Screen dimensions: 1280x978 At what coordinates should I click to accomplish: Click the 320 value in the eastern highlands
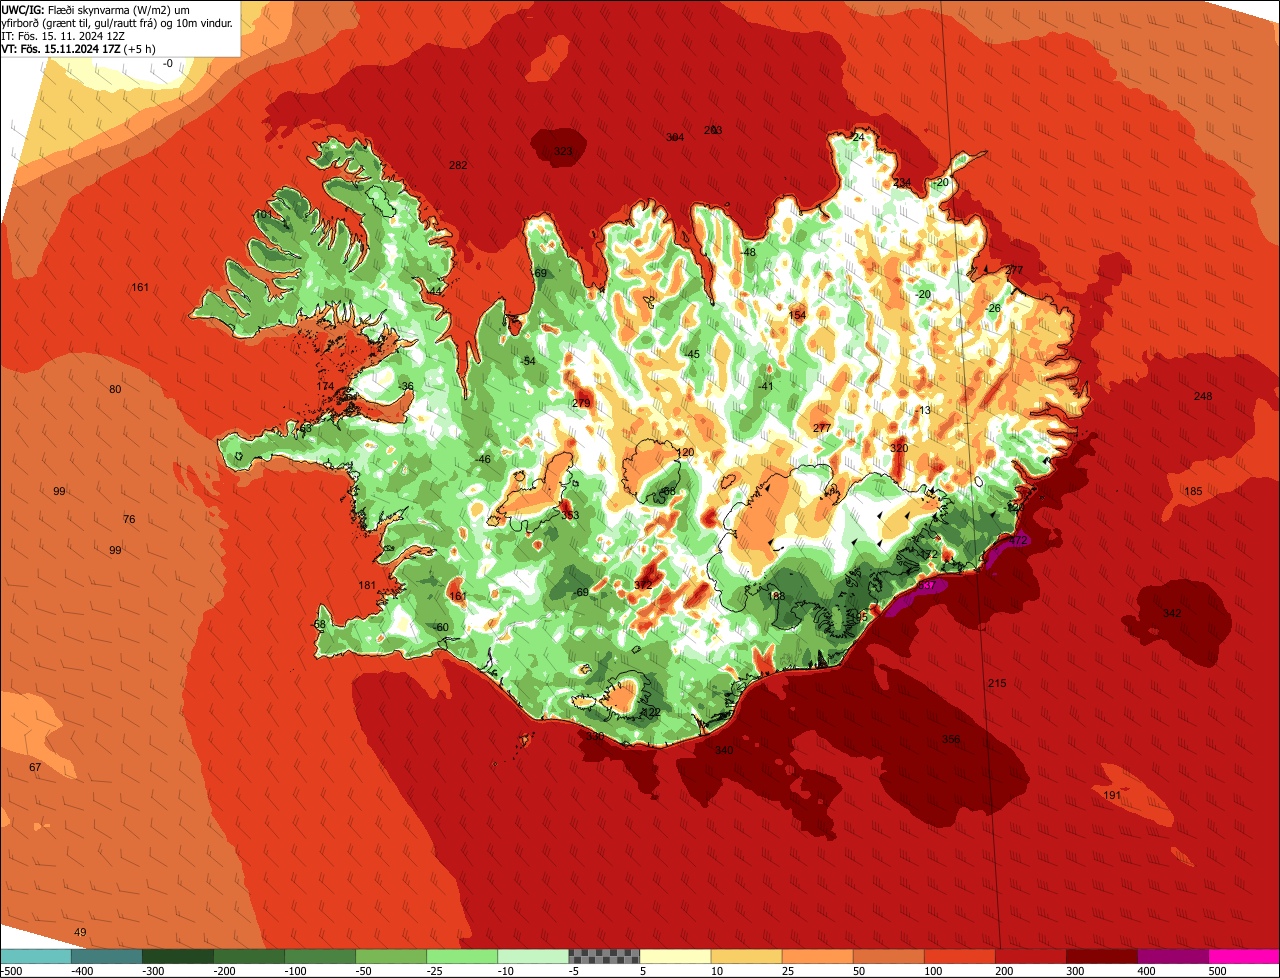point(899,447)
